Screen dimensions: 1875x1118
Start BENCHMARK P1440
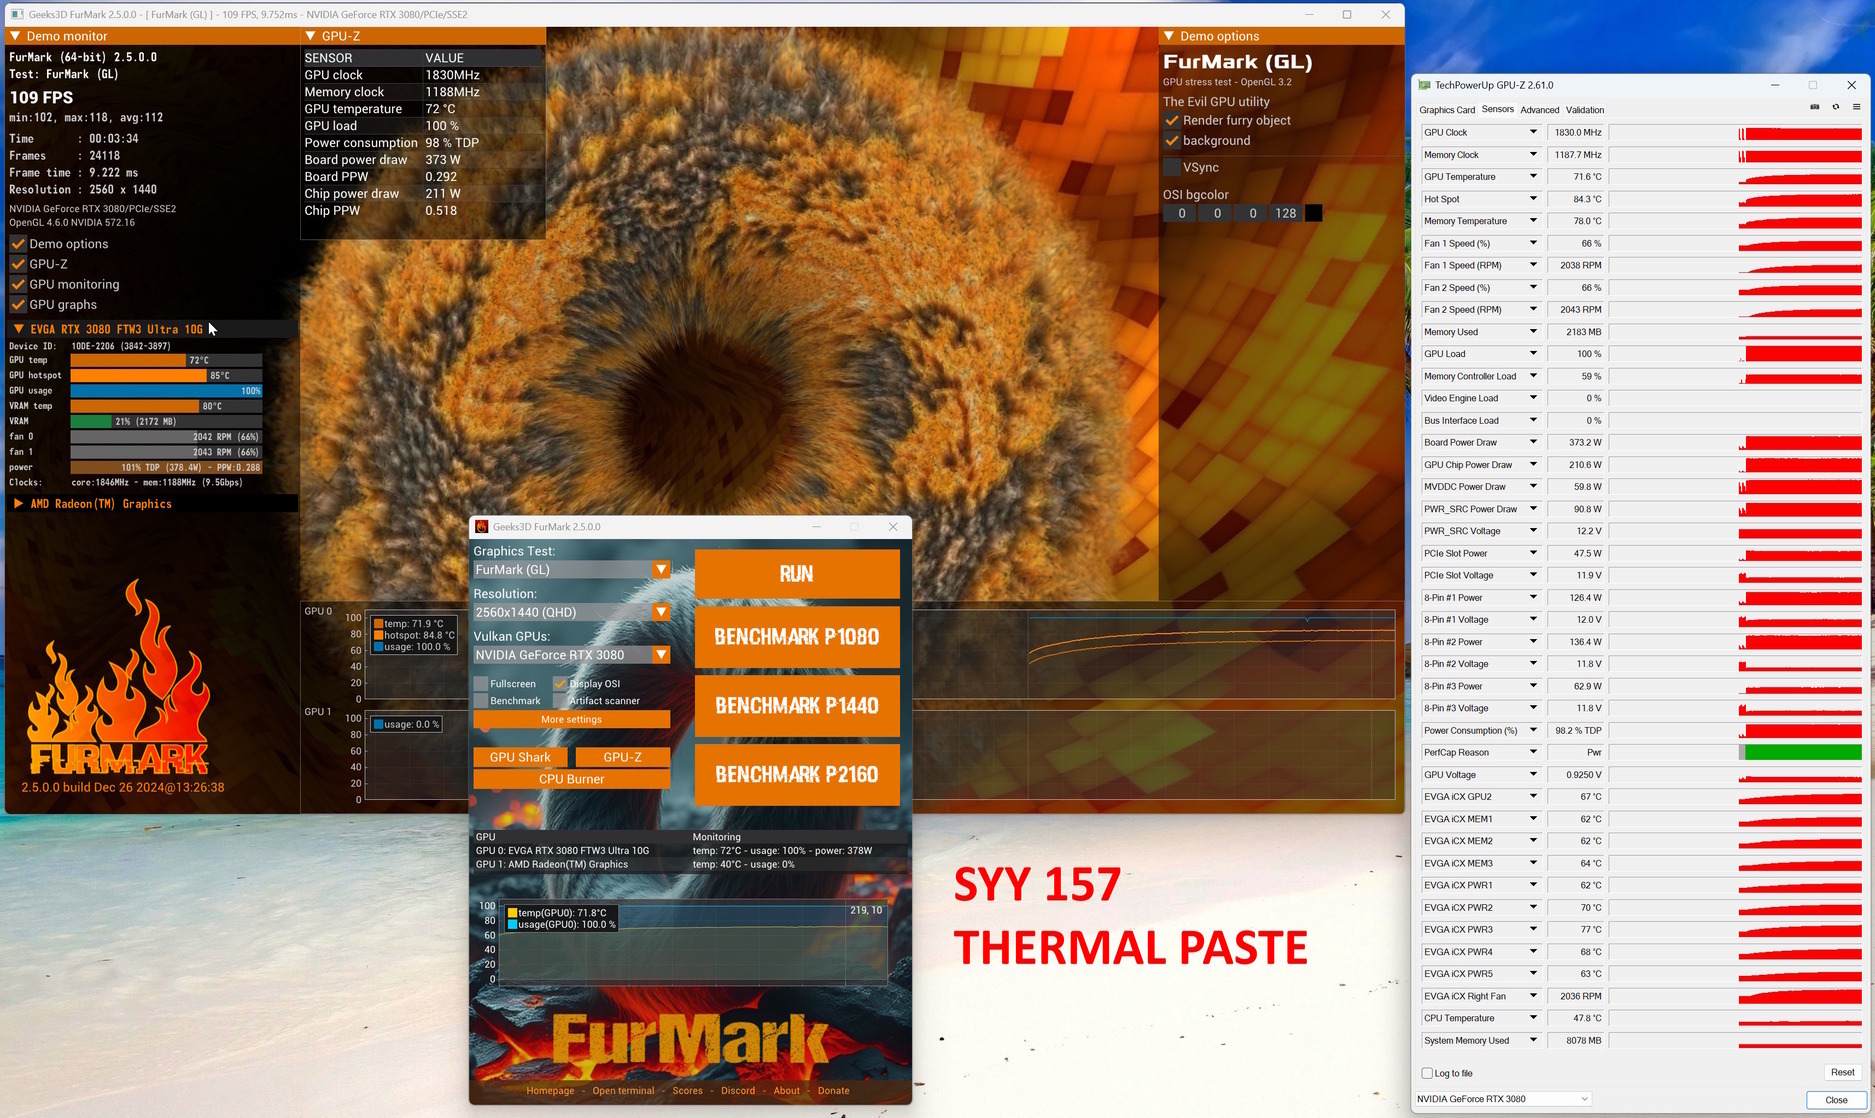pyautogui.click(x=797, y=706)
